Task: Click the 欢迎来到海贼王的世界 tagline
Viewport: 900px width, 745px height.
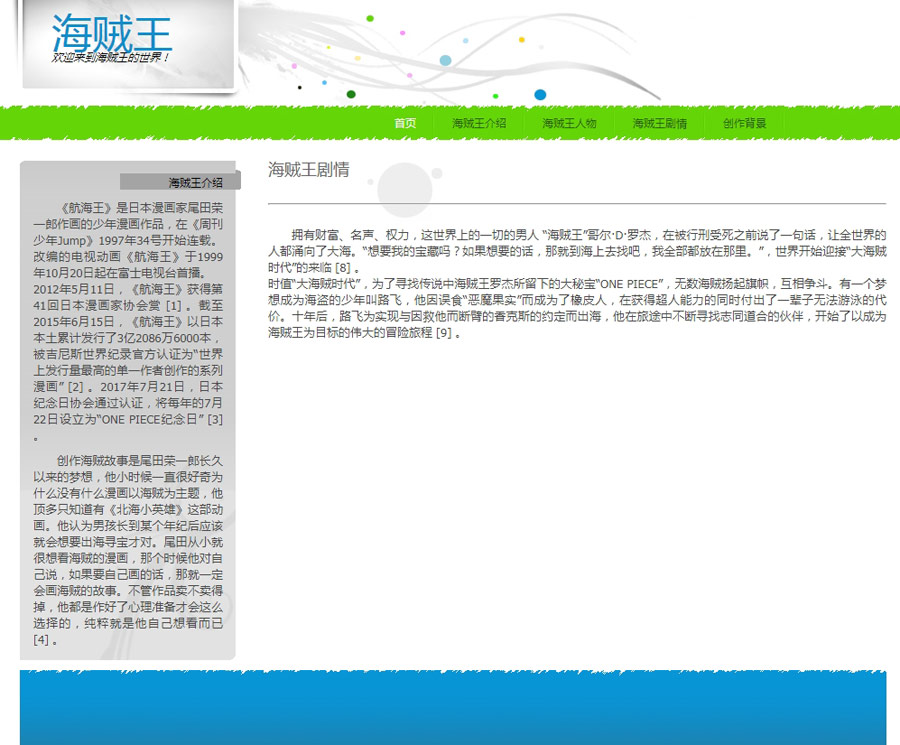Action: coord(111,57)
